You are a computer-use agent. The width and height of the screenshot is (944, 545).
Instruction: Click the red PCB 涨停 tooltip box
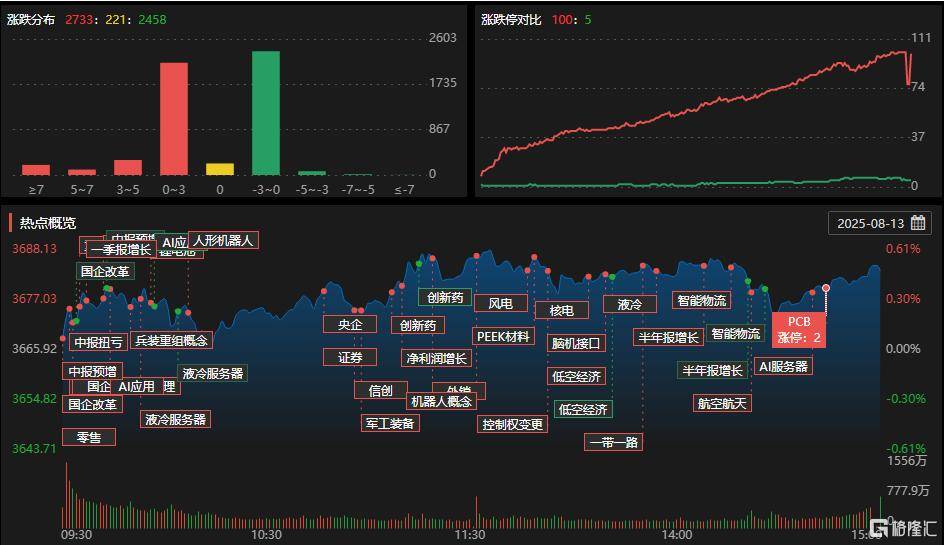pyautogui.click(x=799, y=329)
